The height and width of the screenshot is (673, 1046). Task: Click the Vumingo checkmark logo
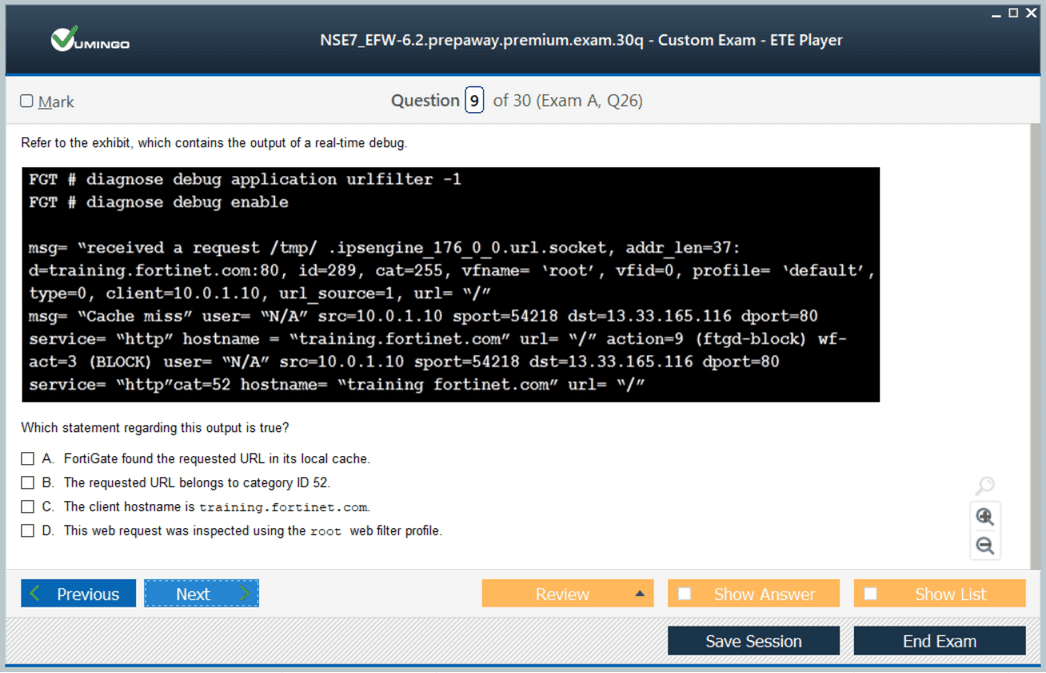pos(89,40)
